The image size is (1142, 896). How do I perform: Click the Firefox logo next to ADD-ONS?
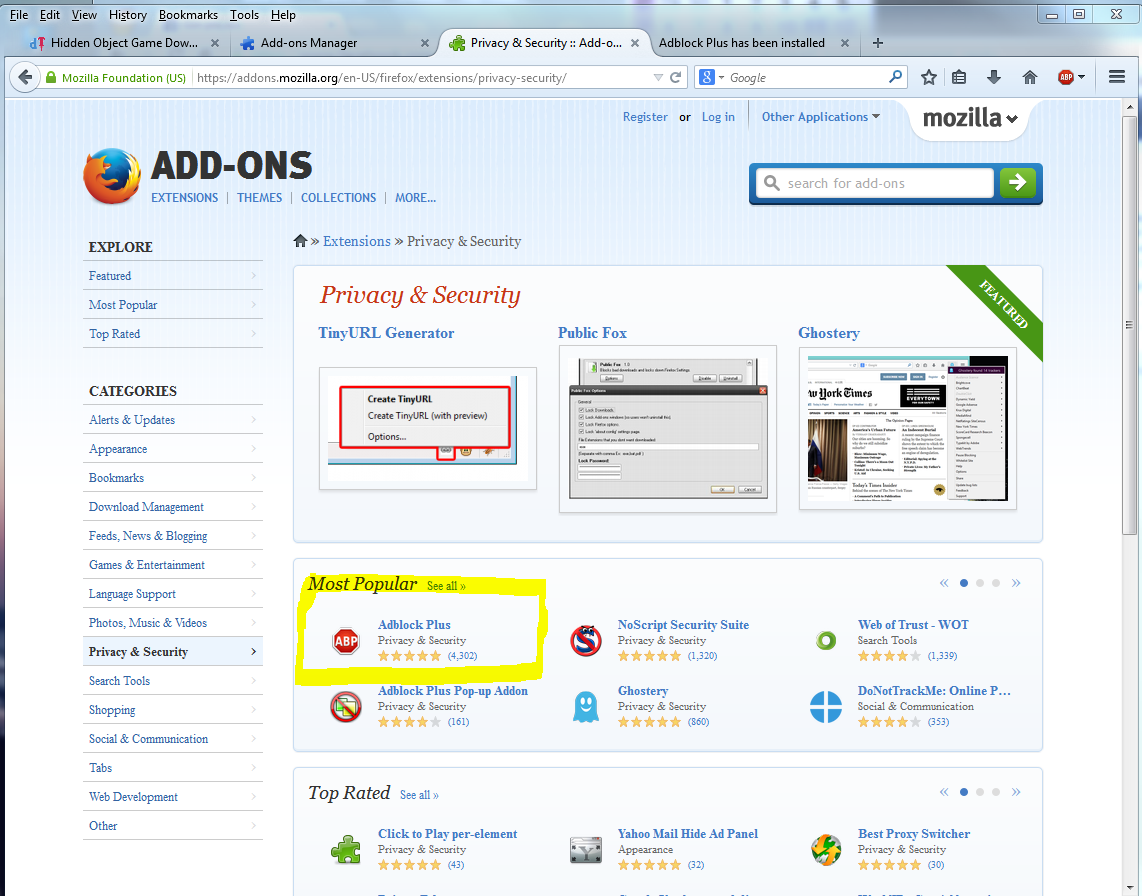[112, 176]
